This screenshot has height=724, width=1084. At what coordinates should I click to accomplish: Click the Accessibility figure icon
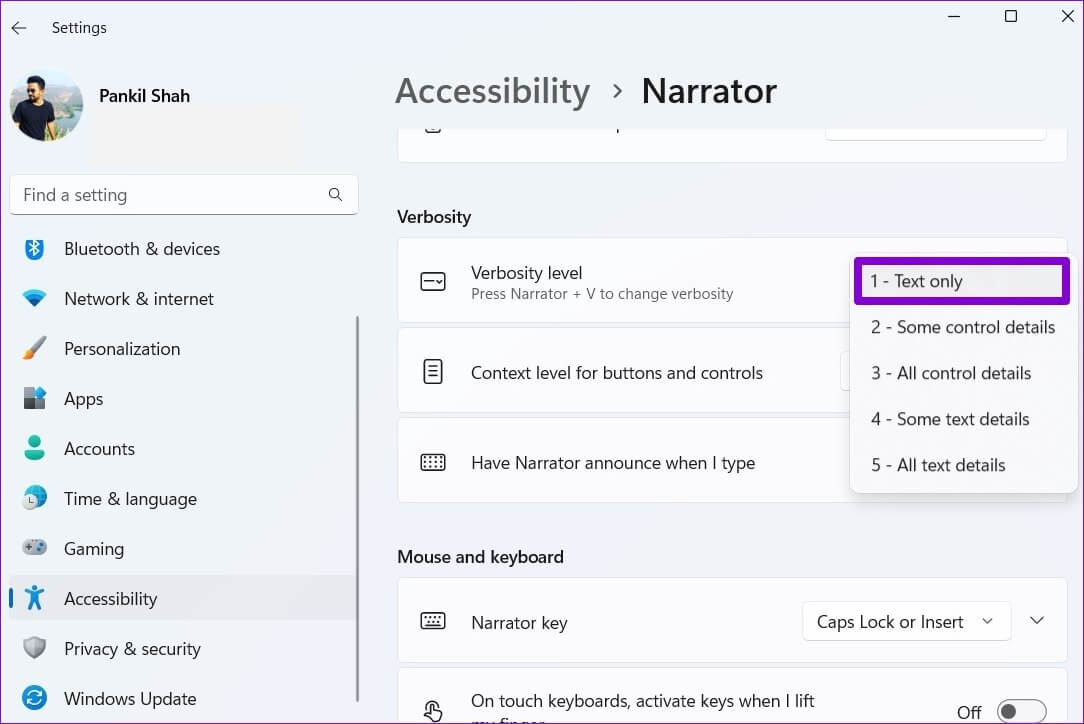tap(34, 598)
